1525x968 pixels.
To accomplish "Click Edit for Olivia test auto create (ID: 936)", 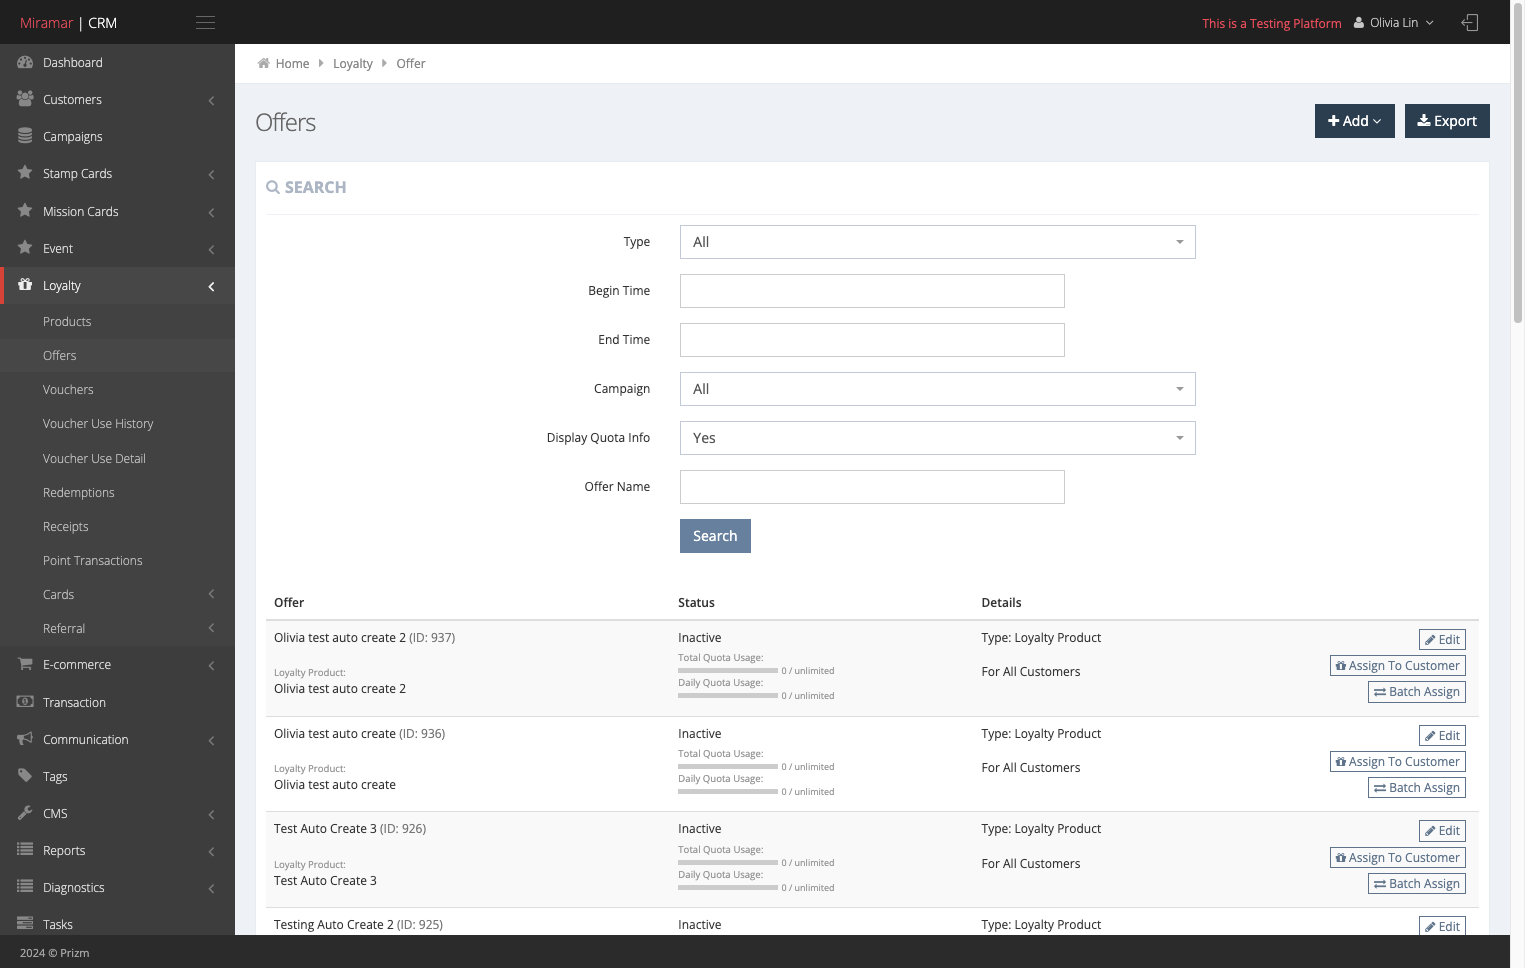I will tap(1442, 736).
